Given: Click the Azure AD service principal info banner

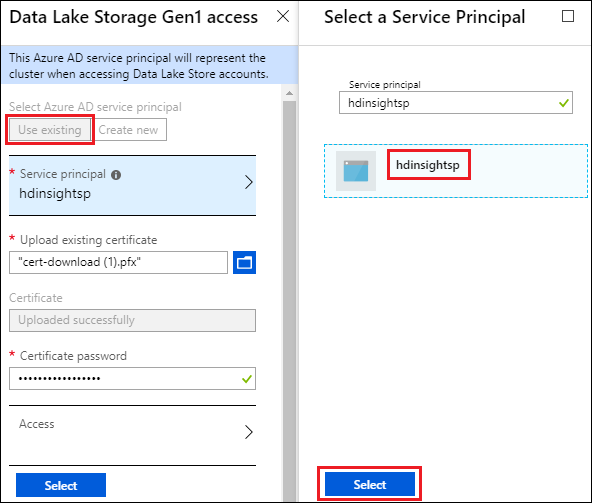Looking at the screenshot, I should pos(150,65).
